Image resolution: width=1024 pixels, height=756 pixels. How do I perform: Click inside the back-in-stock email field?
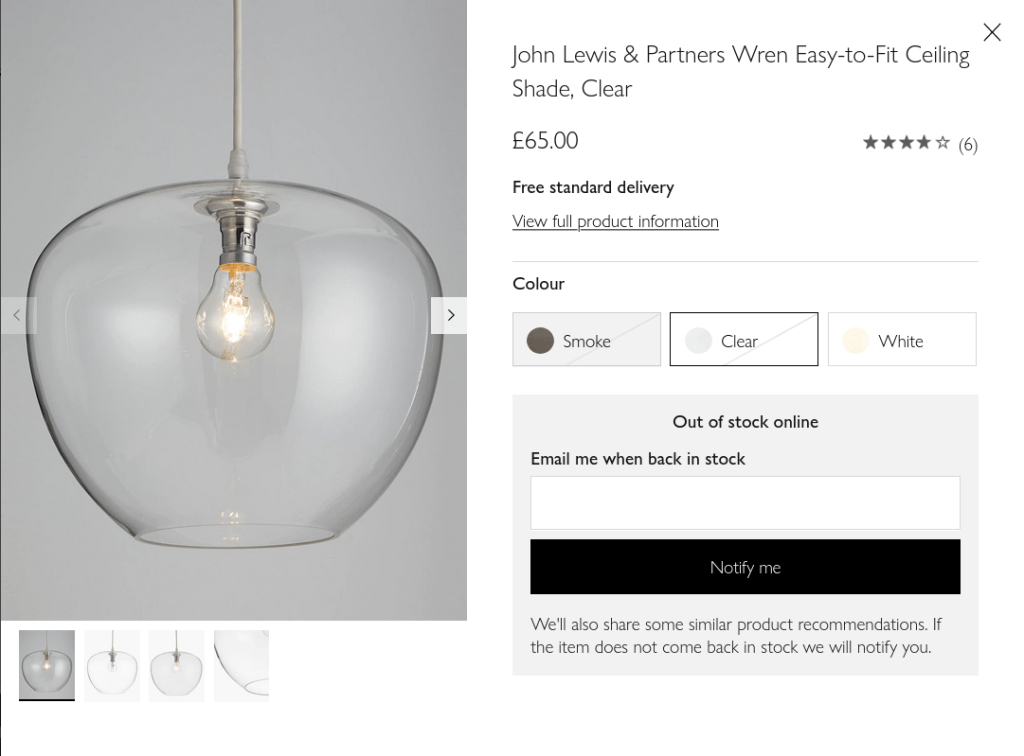pyautogui.click(x=744, y=502)
